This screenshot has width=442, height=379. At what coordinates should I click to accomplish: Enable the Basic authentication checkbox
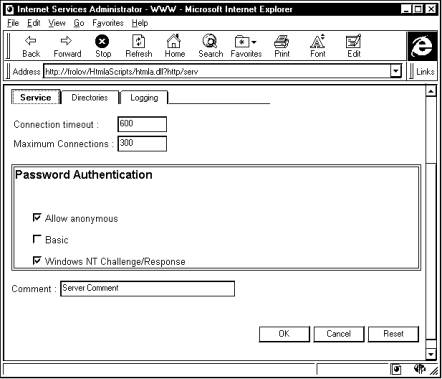click(37, 239)
